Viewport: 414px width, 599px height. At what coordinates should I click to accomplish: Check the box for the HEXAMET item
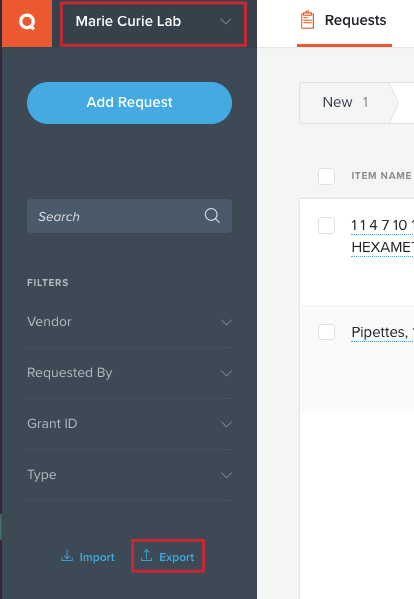click(327, 225)
